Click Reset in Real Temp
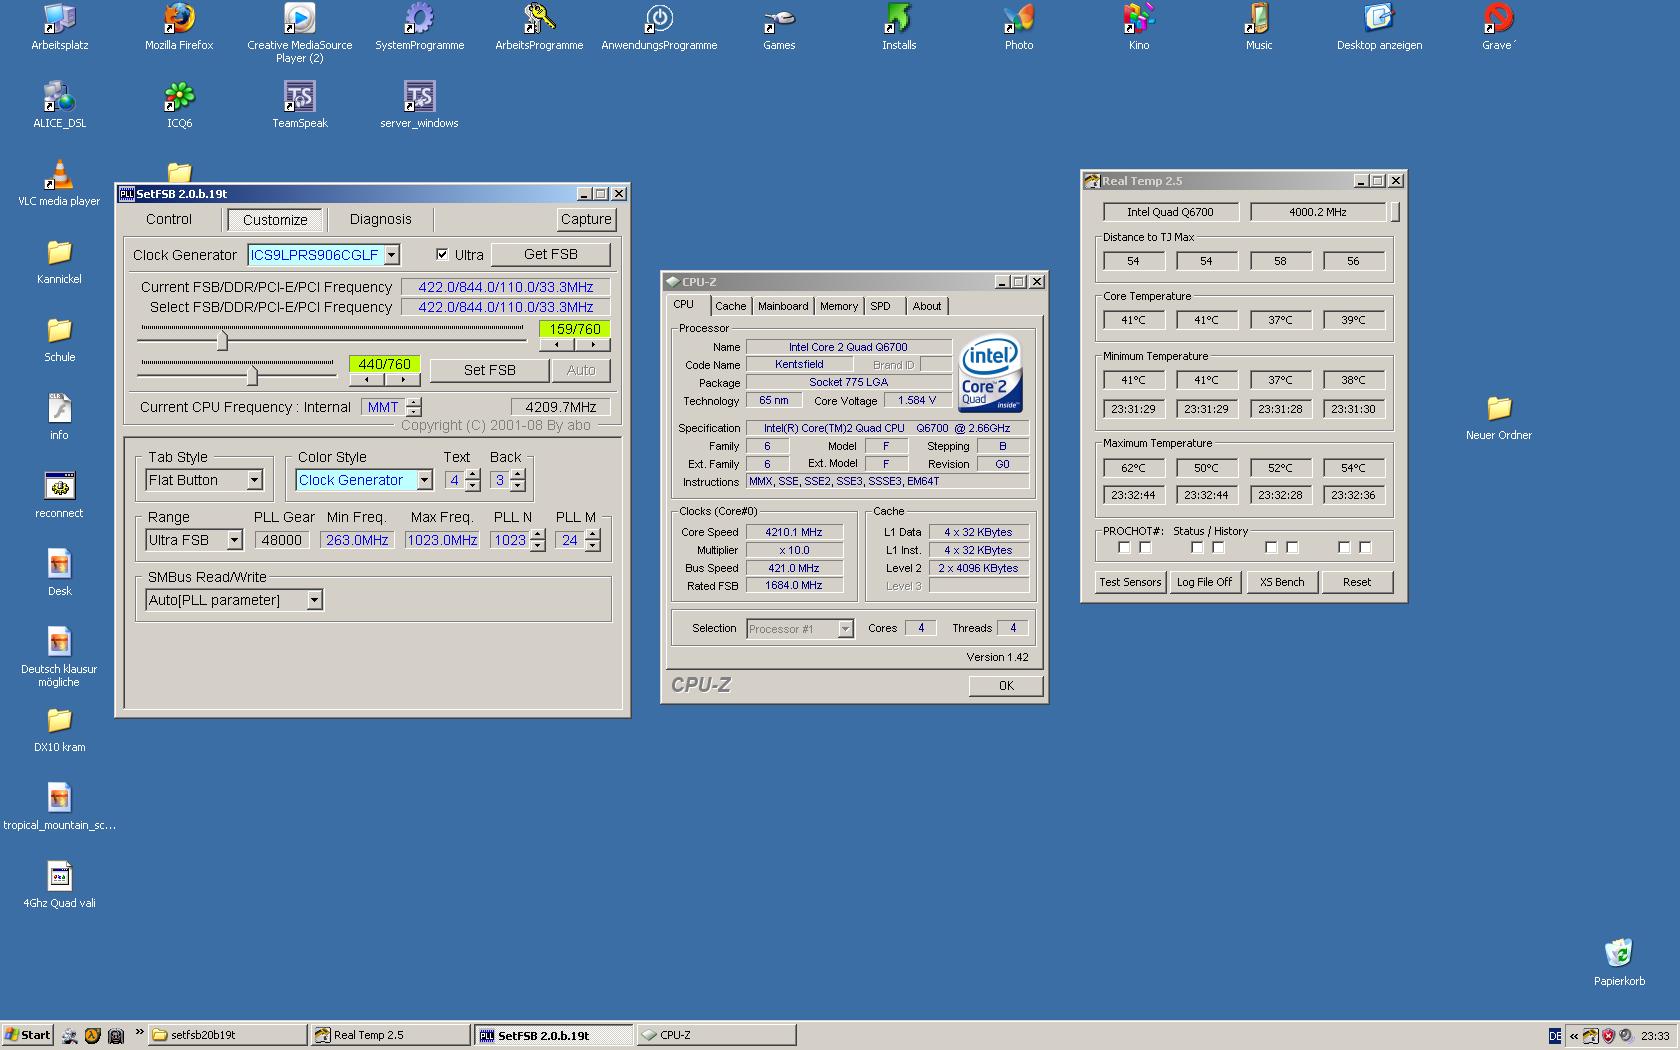The width and height of the screenshot is (1680, 1050). [x=1357, y=582]
